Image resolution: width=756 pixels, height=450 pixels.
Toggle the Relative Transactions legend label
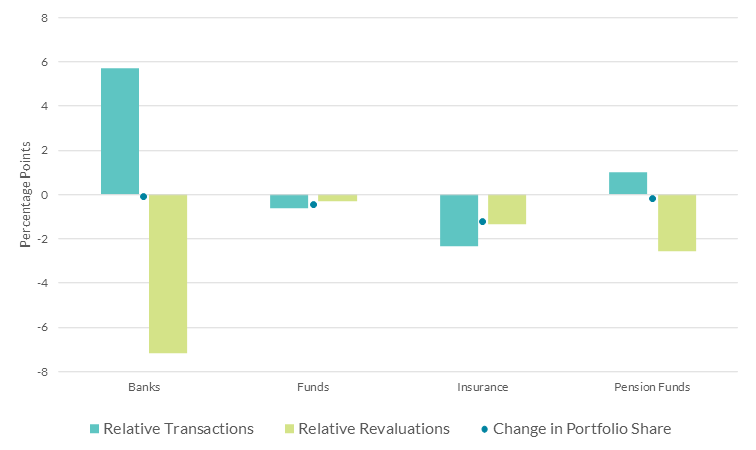click(x=178, y=429)
